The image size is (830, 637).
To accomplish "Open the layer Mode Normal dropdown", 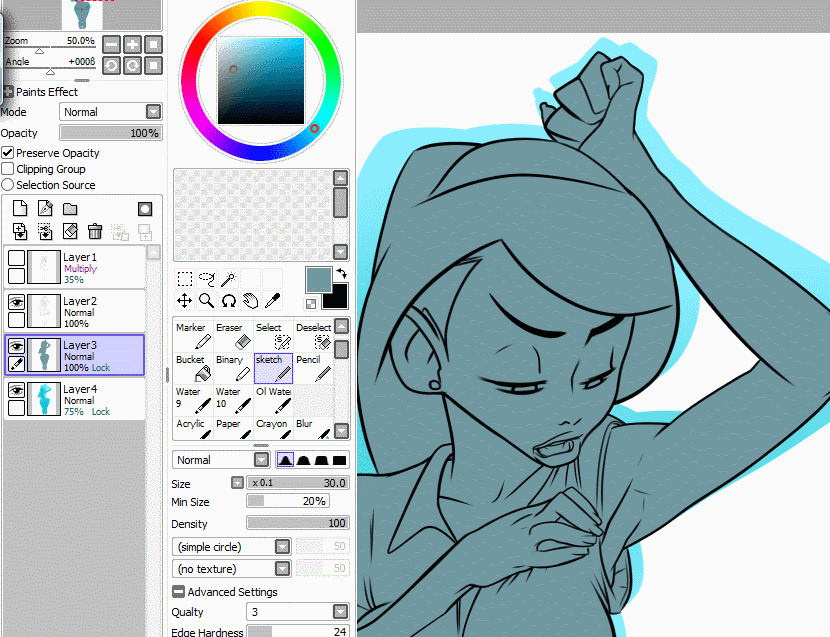I will 111,112.
